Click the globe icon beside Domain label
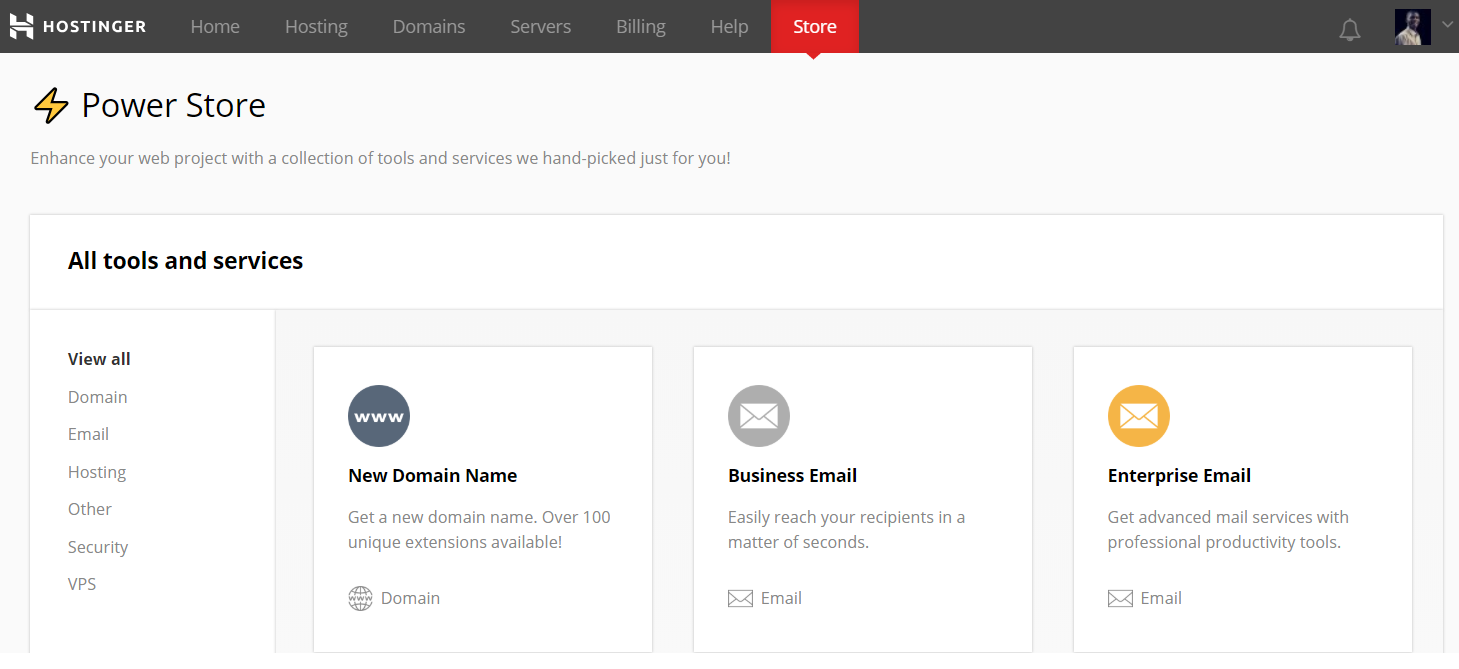The width and height of the screenshot is (1459, 669). pos(360,598)
